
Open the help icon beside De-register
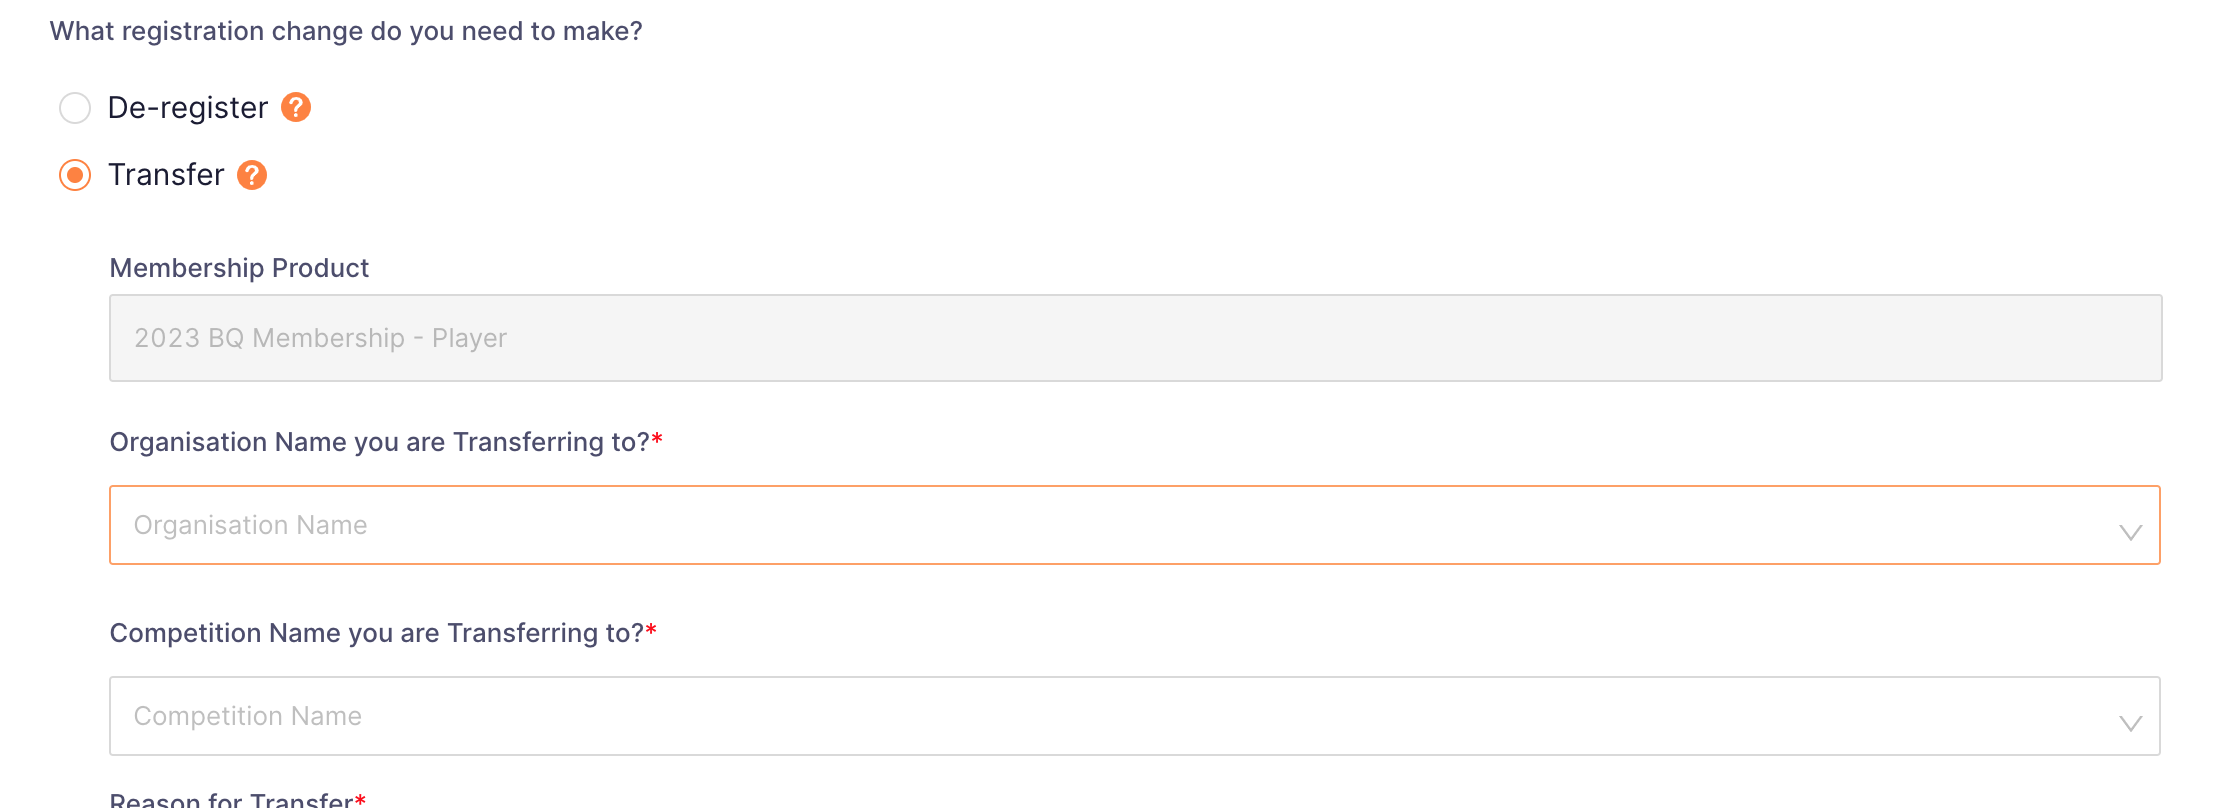pyautogui.click(x=296, y=107)
